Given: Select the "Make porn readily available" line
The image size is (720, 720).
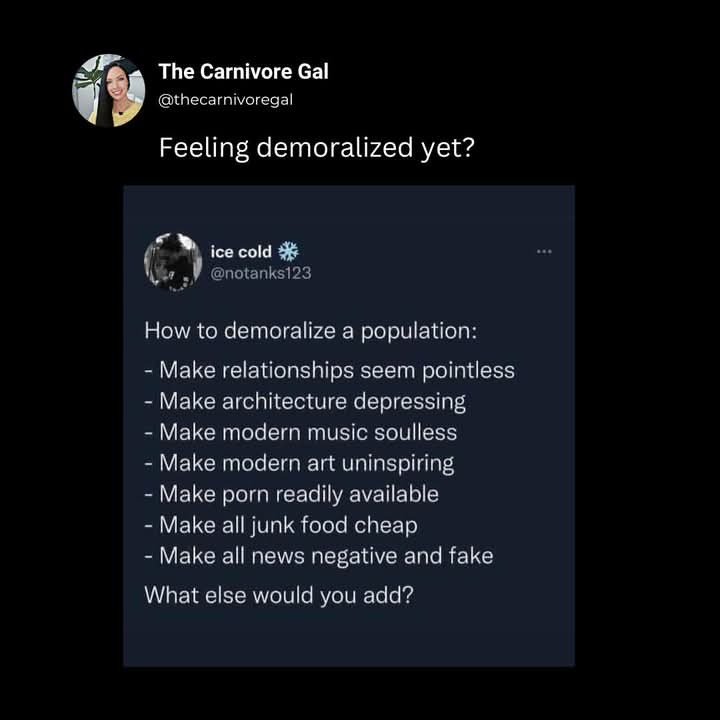Looking at the screenshot, I should (x=291, y=494).
